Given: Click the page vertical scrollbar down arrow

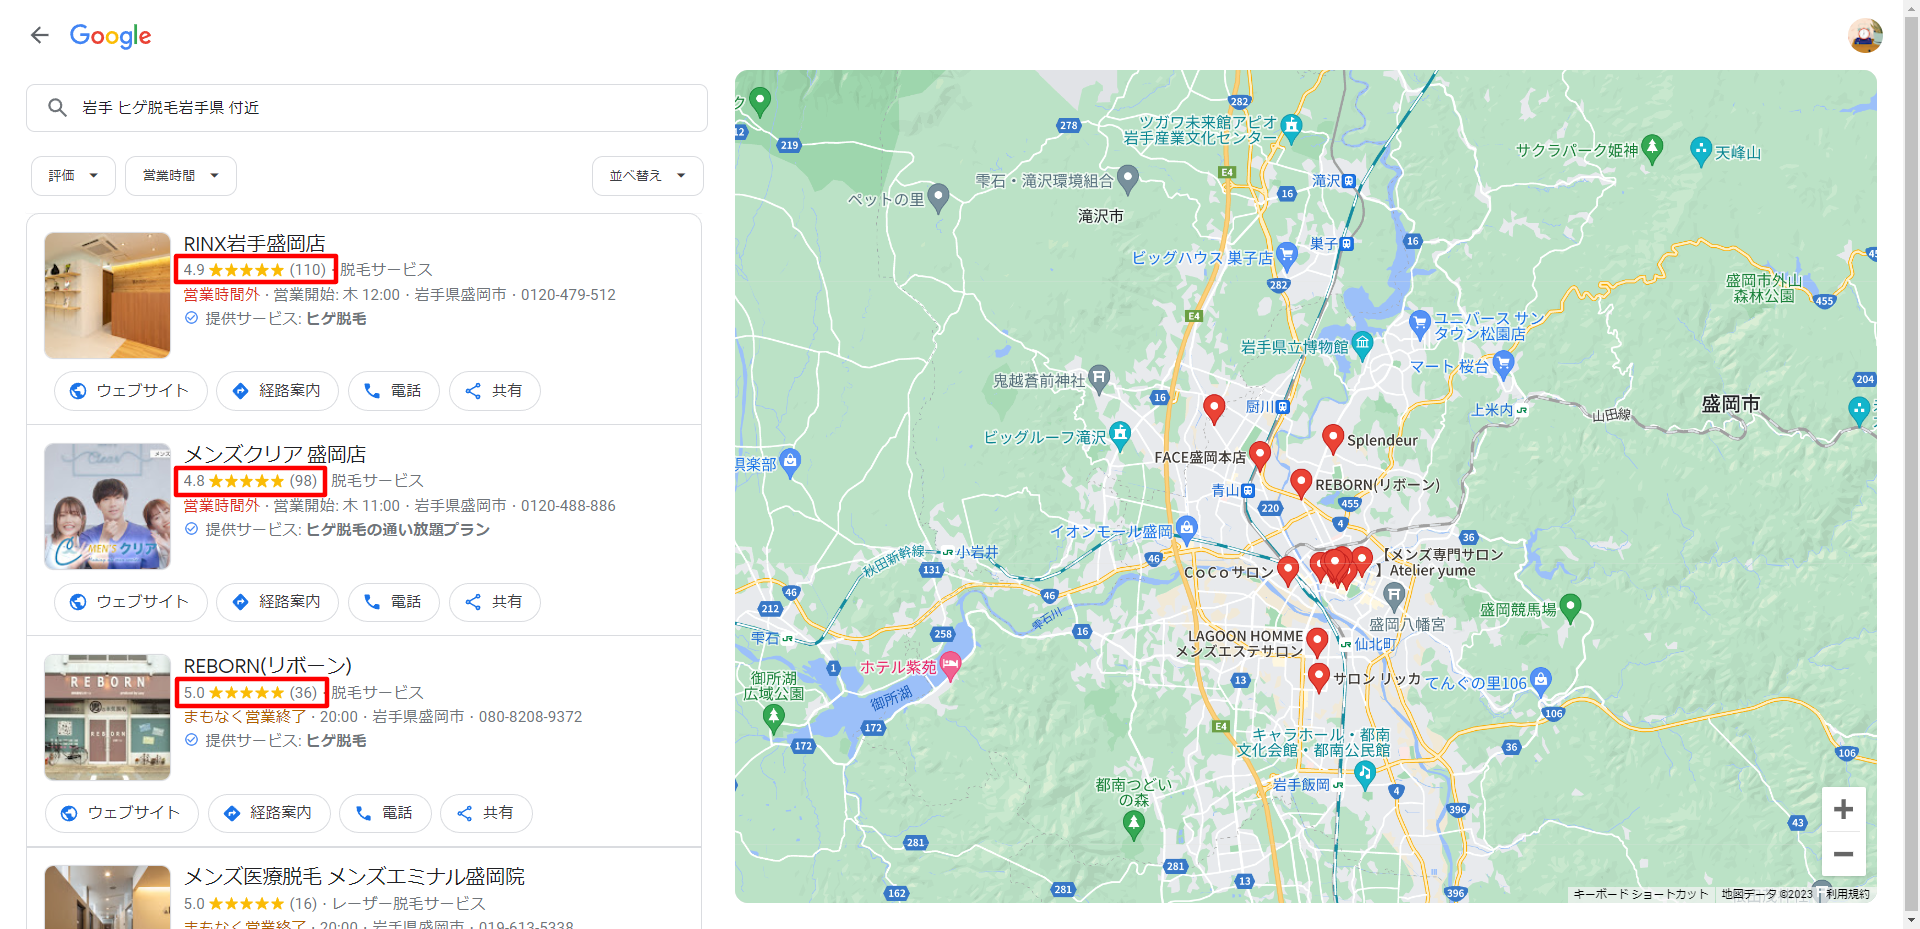Looking at the screenshot, I should [x=1911, y=920].
